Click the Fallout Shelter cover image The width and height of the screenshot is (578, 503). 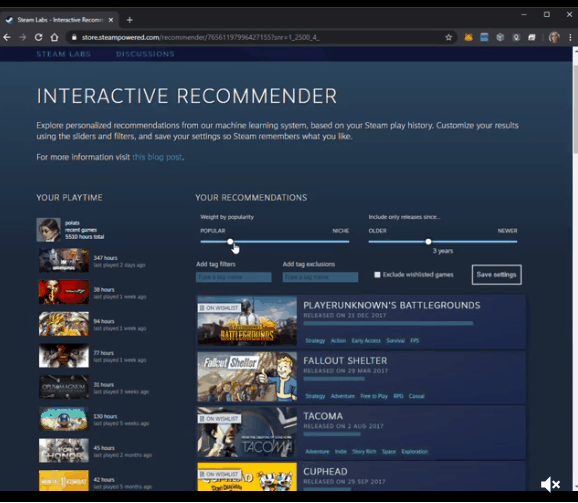[247, 376]
